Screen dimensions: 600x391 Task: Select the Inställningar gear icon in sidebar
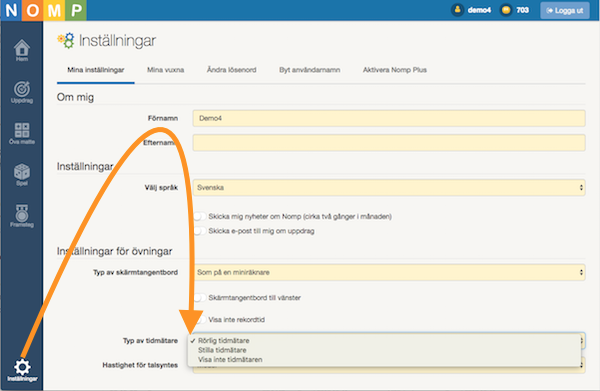point(22,370)
